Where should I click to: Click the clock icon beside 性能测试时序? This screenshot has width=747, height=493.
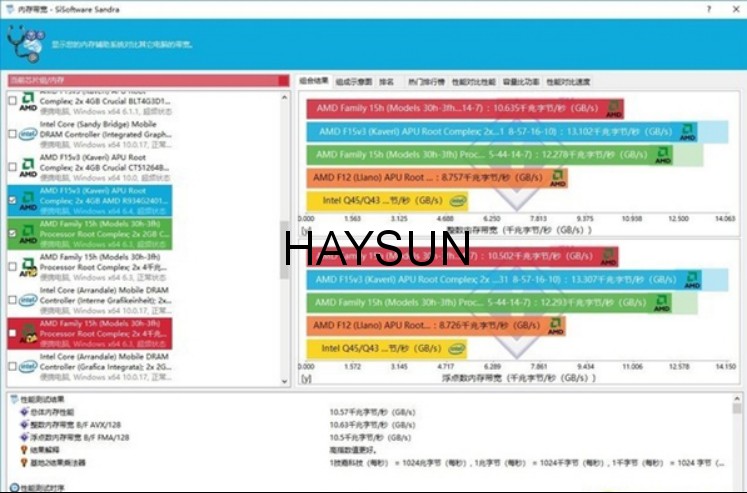[14, 488]
